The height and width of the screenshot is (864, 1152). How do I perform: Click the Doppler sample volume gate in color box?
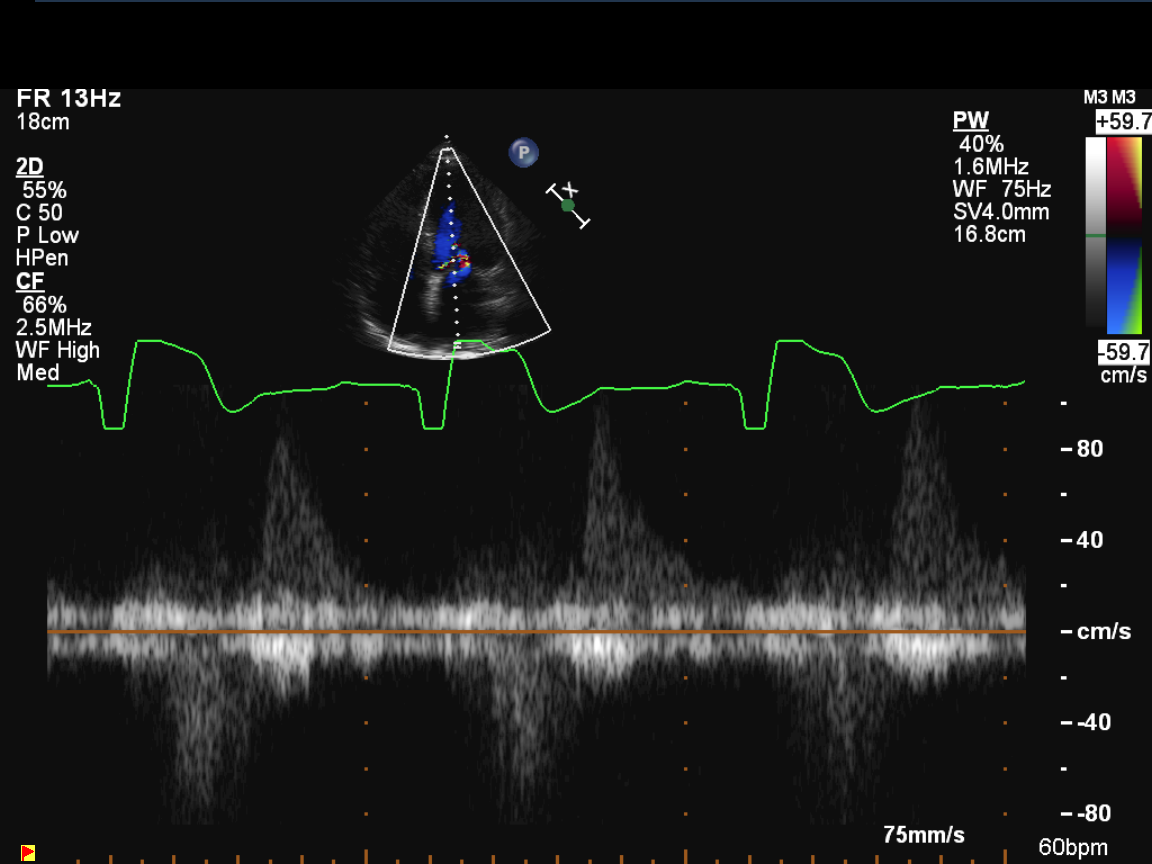pos(456,261)
